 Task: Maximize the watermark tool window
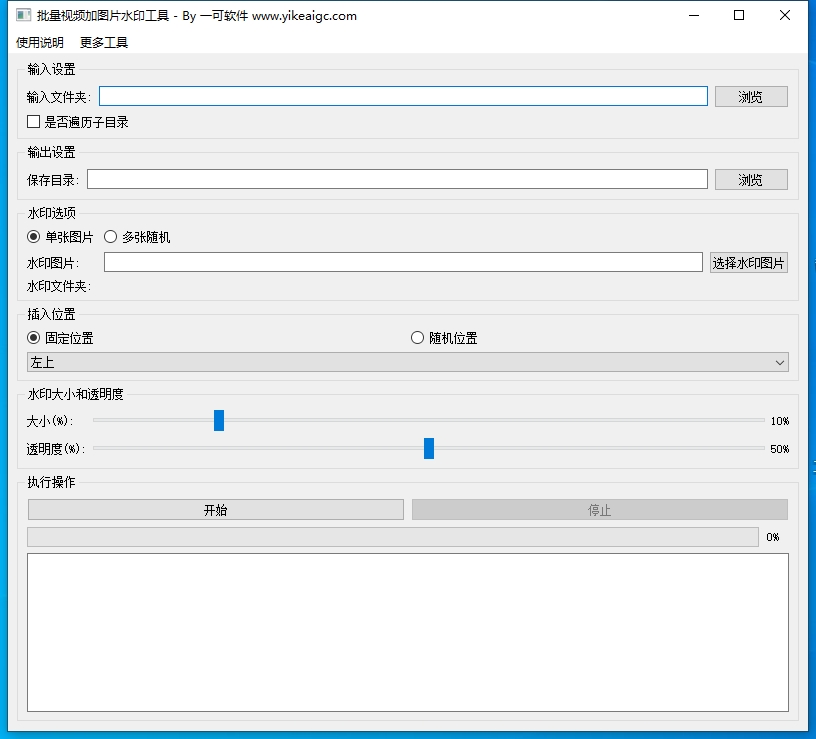coord(739,15)
